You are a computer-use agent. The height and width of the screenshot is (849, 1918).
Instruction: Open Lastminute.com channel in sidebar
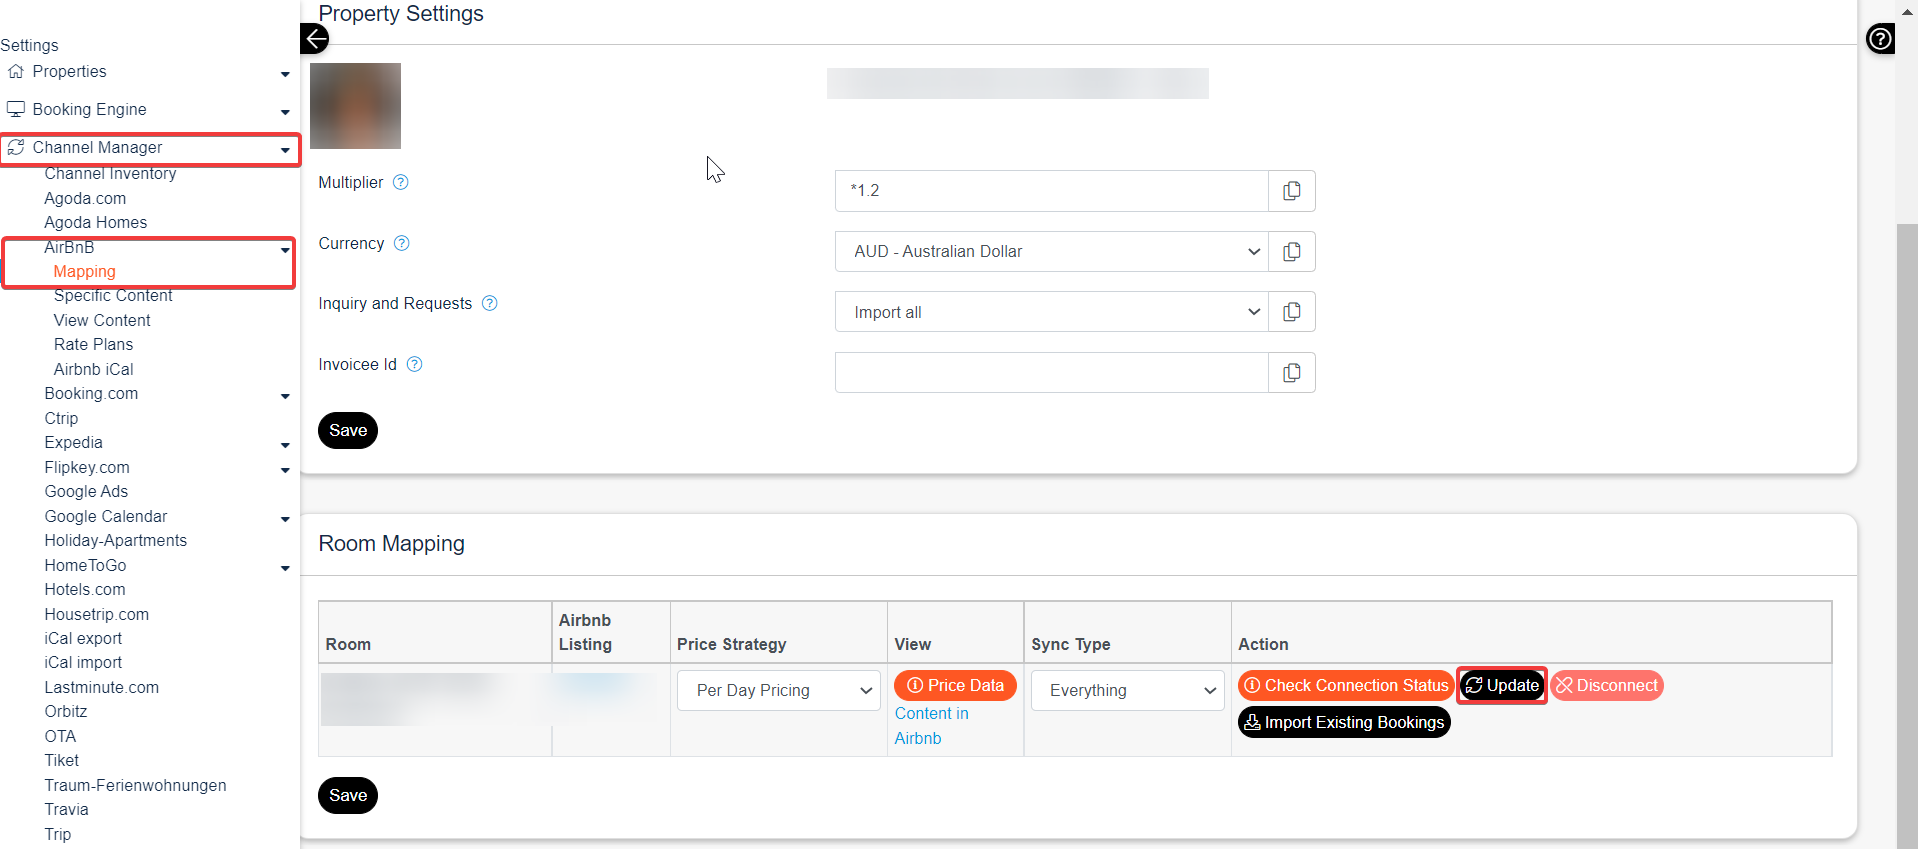(102, 687)
